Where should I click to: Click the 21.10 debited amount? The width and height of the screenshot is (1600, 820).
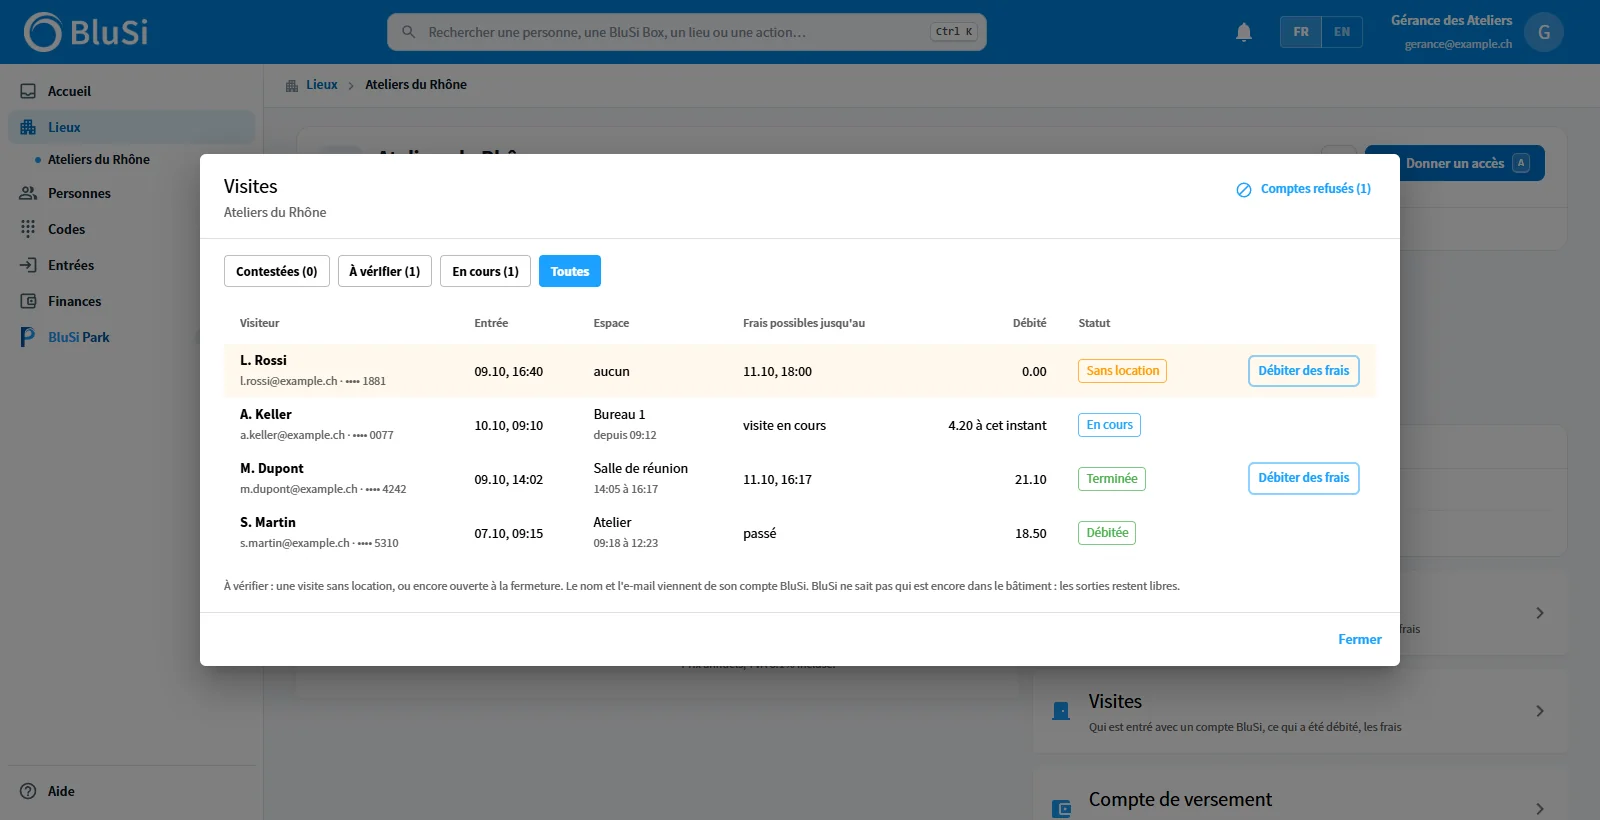coord(1031,479)
